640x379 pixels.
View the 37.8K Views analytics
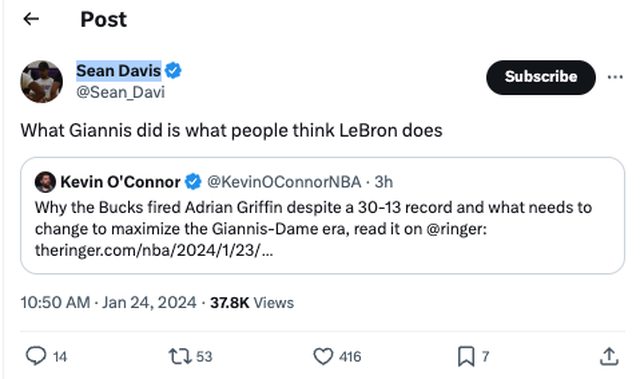(x=252, y=303)
